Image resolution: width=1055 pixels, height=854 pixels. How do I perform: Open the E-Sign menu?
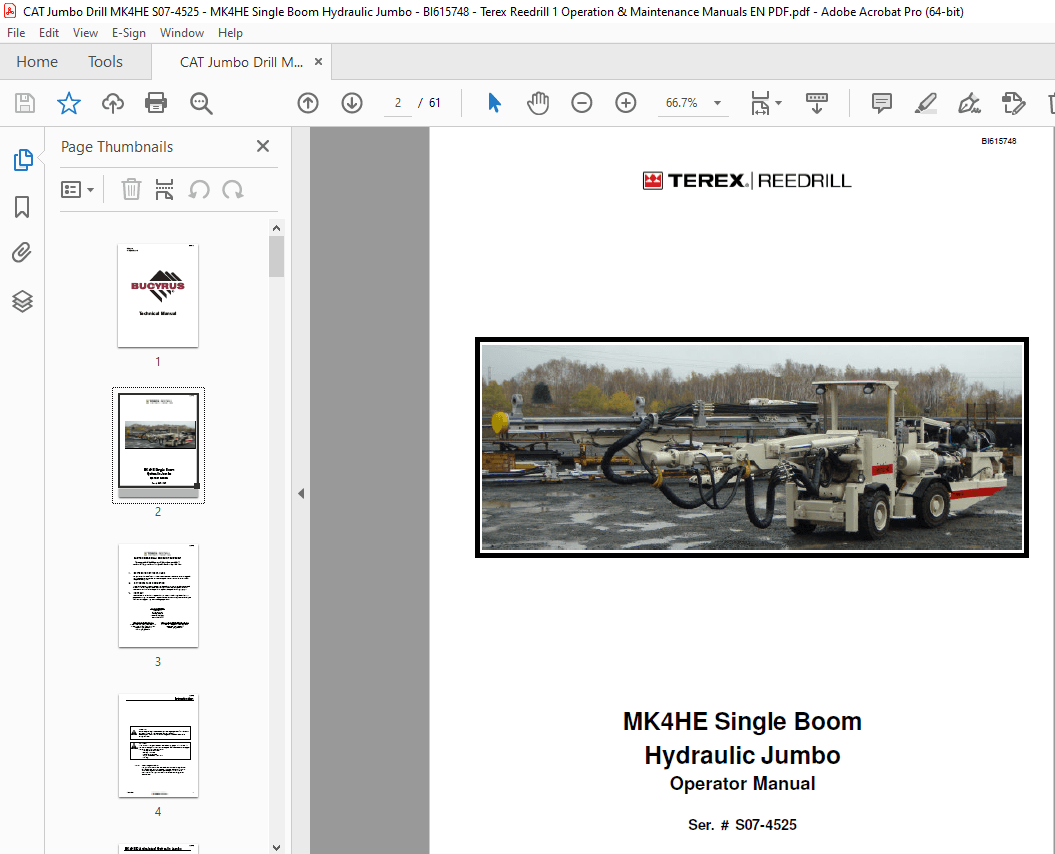pyautogui.click(x=129, y=33)
